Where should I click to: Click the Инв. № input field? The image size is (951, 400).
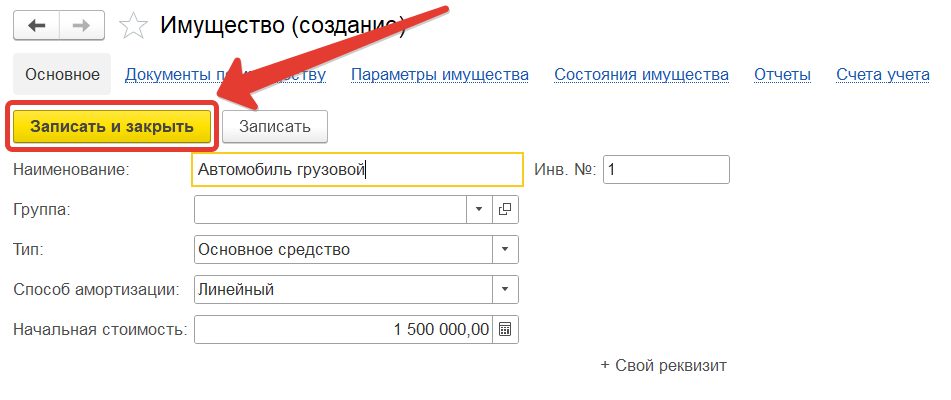[x=665, y=170]
